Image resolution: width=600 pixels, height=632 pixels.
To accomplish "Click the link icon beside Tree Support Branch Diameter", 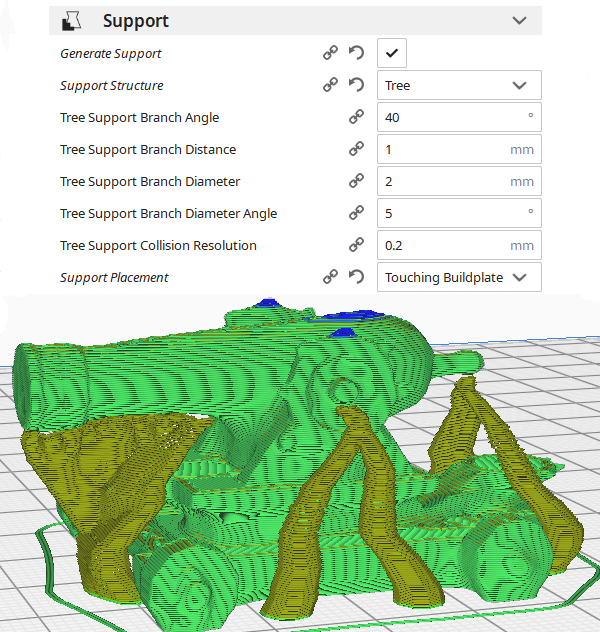I will coord(356,181).
